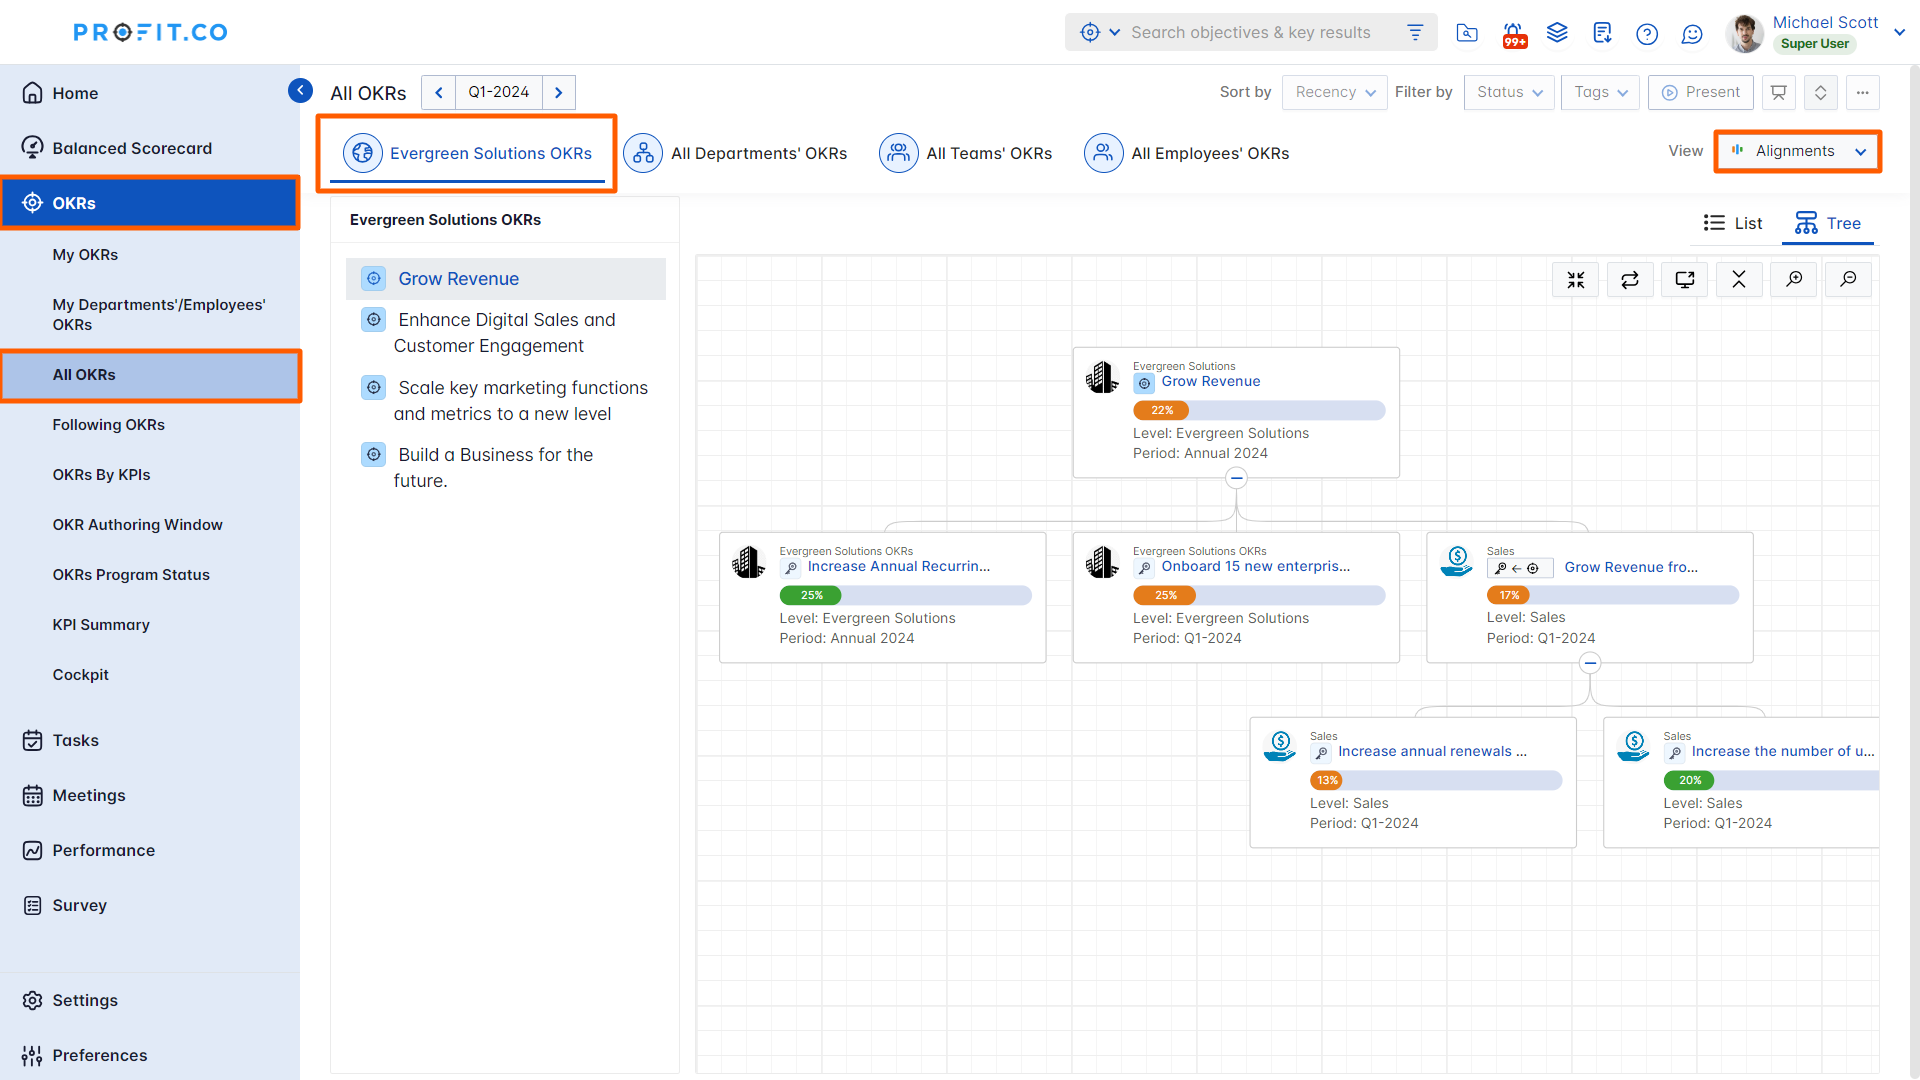
Task: Click the shrink-to-fit arrows canvas icon
Action: [1576, 280]
